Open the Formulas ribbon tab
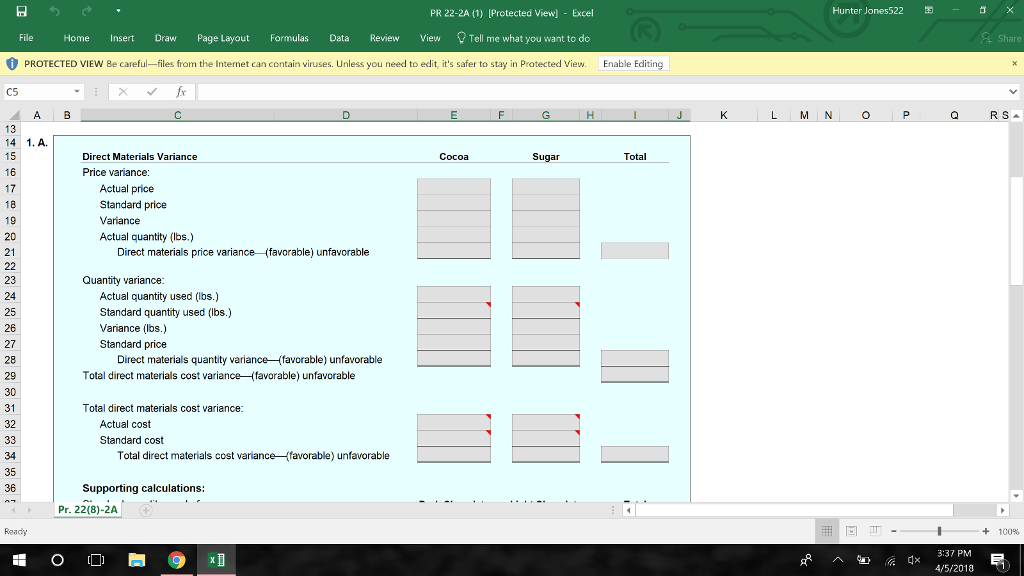Viewport: 1024px width, 576px height. pyautogui.click(x=289, y=38)
